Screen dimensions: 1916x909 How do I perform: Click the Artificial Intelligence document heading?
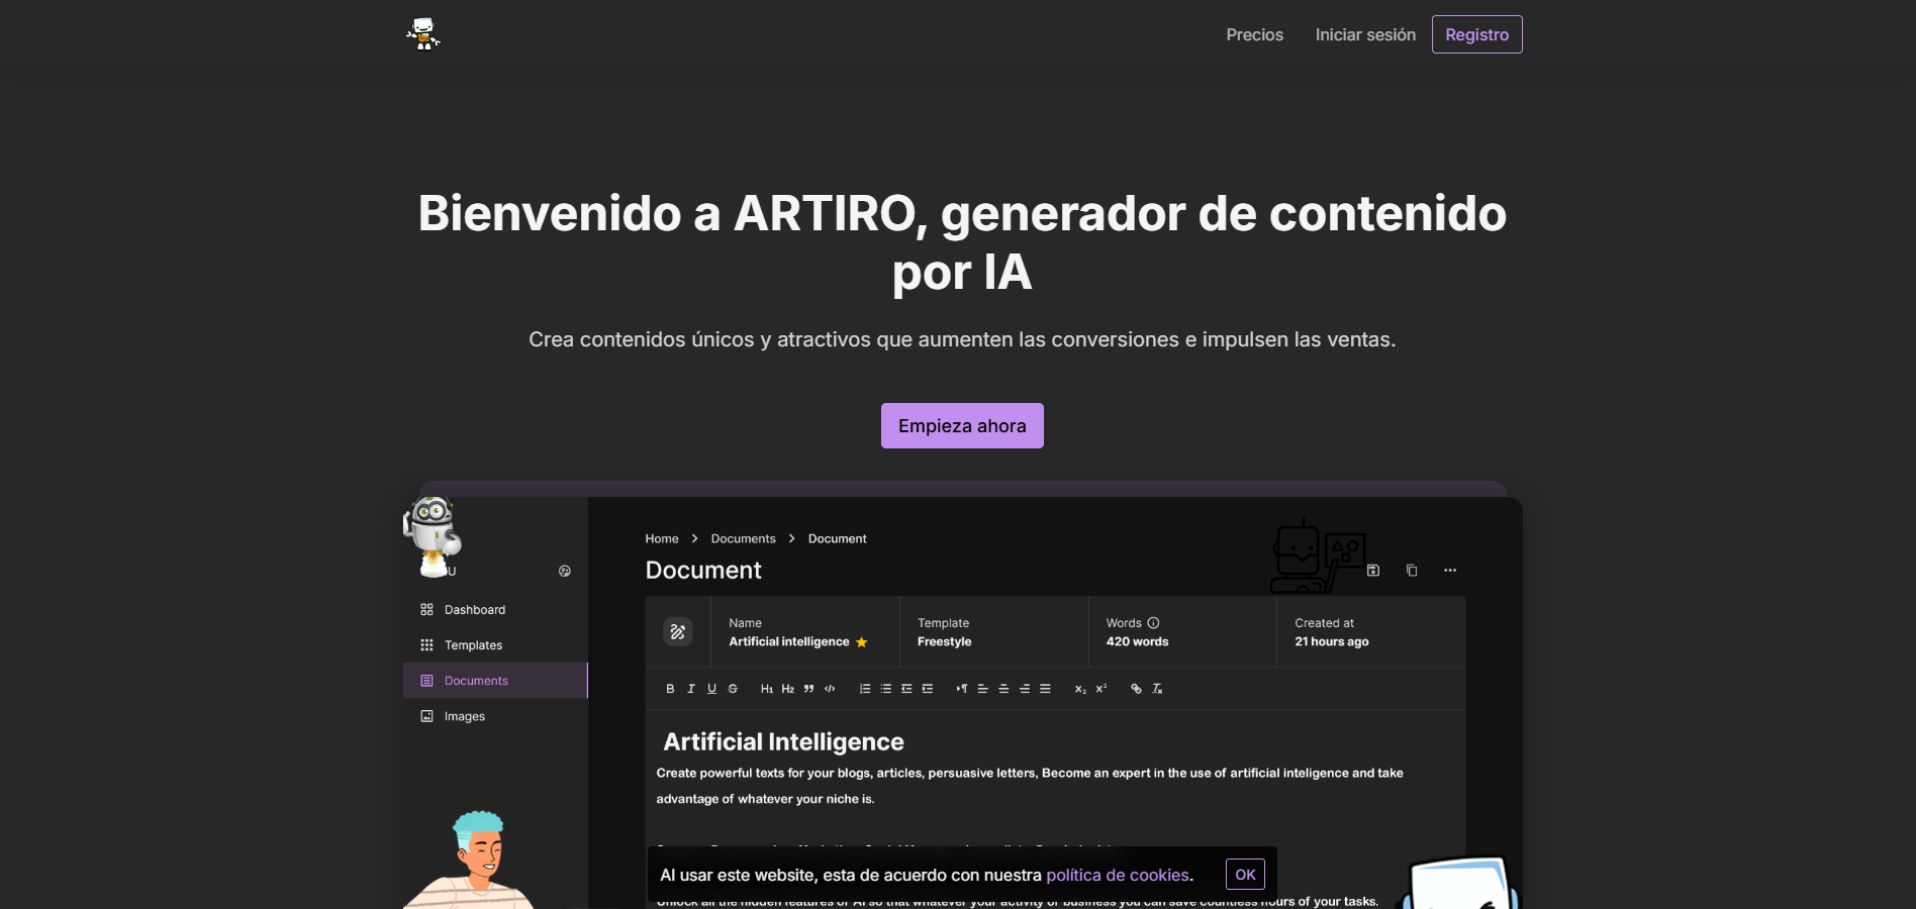click(783, 742)
